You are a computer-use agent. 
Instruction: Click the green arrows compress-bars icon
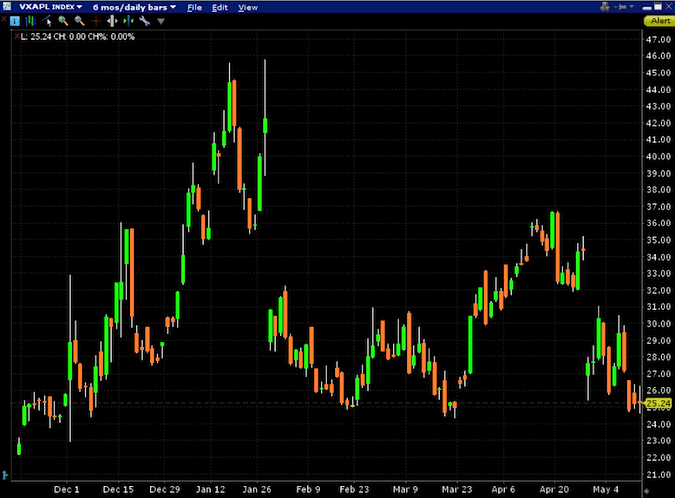coord(128,21)
